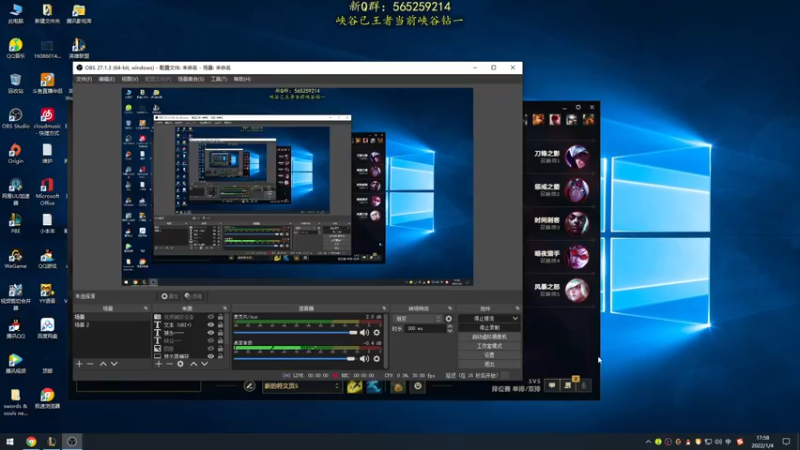This screenshot has height=450, width=800.
Task: Click the transition duration 300 ms stepper
Action: click(449, 329)
